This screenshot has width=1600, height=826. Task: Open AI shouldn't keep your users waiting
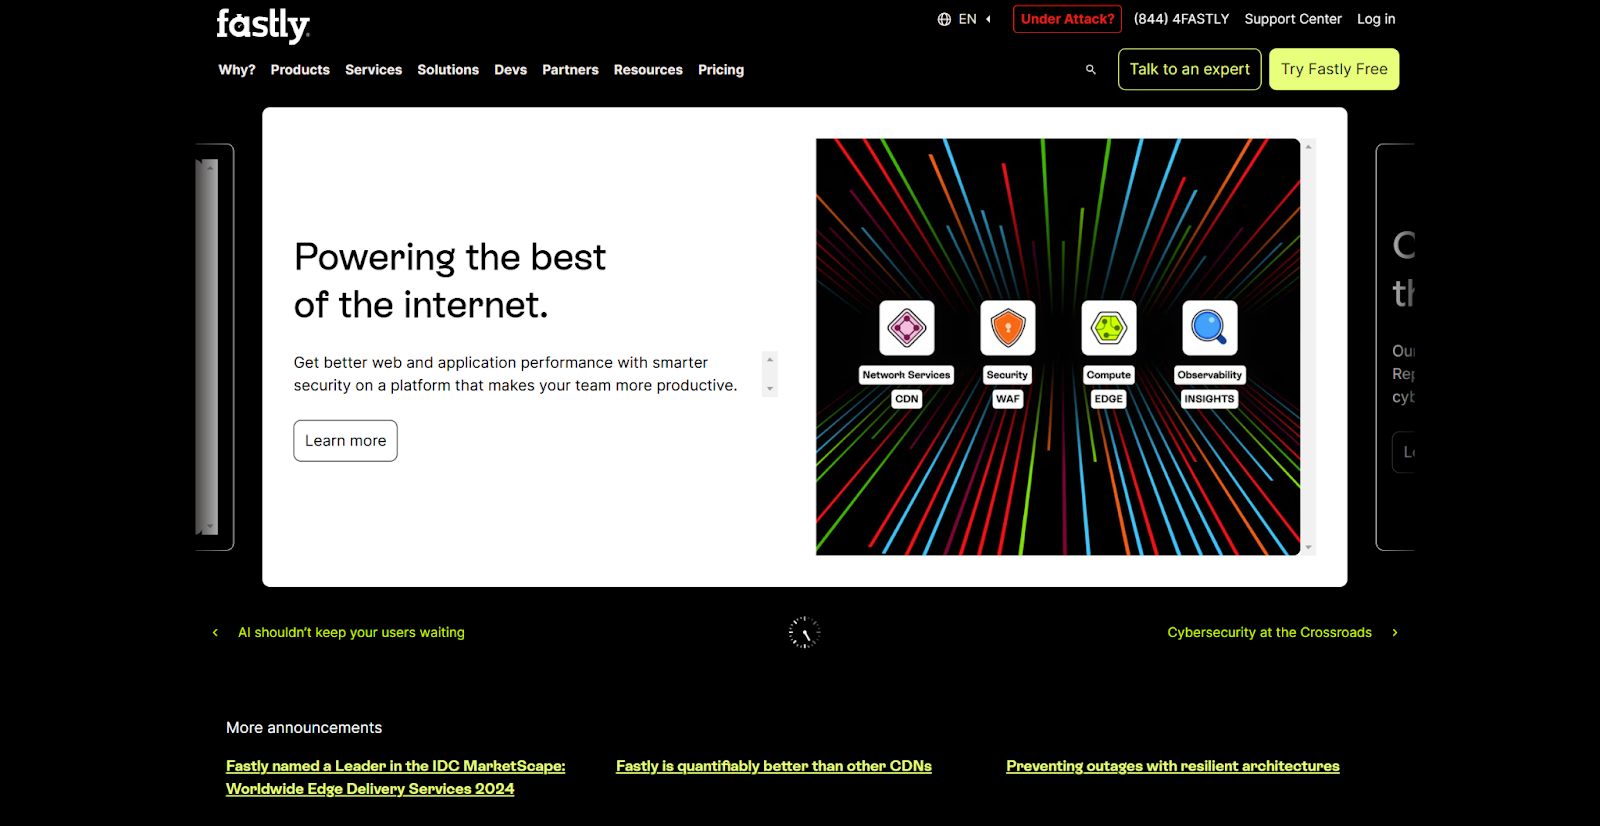pyautogui.click(x=351, y=633)
